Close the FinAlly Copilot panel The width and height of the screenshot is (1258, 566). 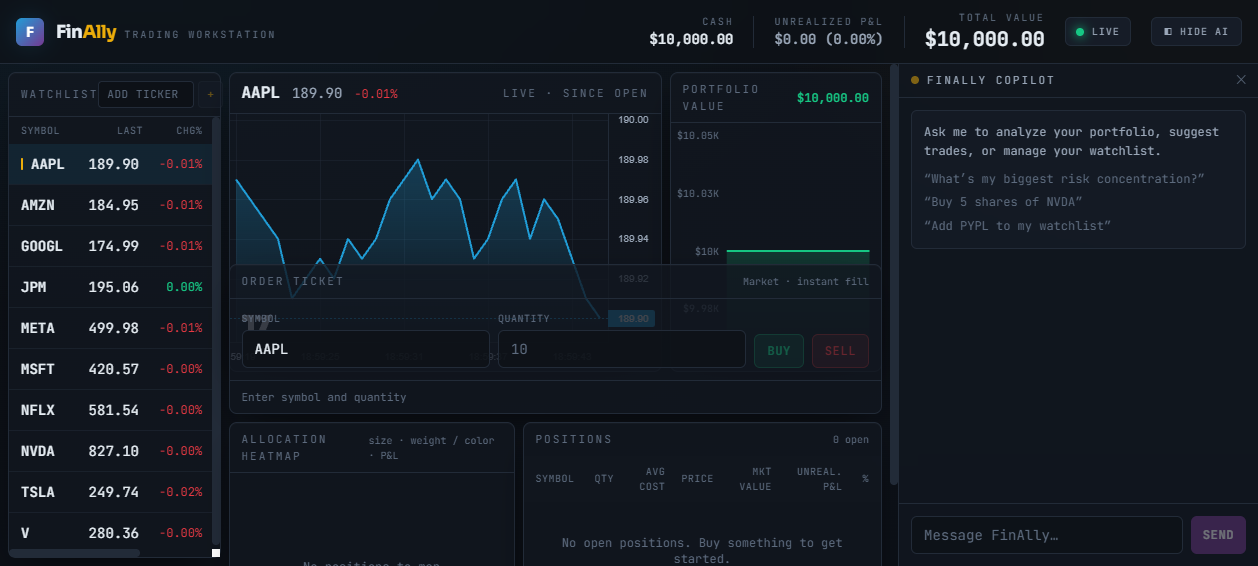(1241, 80)
